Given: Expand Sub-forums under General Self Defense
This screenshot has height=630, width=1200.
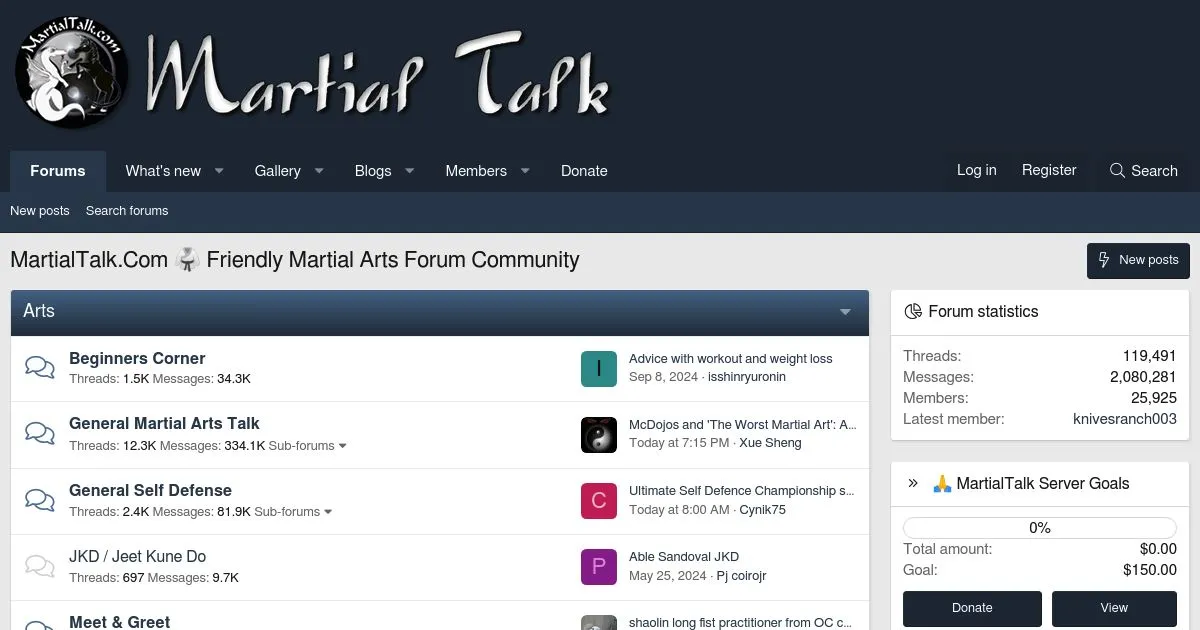Looking at the screenshot, I should 293,511.
